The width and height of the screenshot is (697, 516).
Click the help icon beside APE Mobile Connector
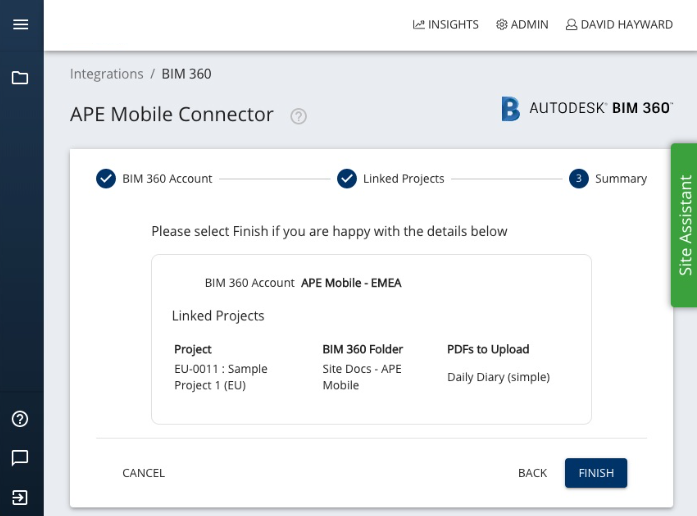click(298, 116)
